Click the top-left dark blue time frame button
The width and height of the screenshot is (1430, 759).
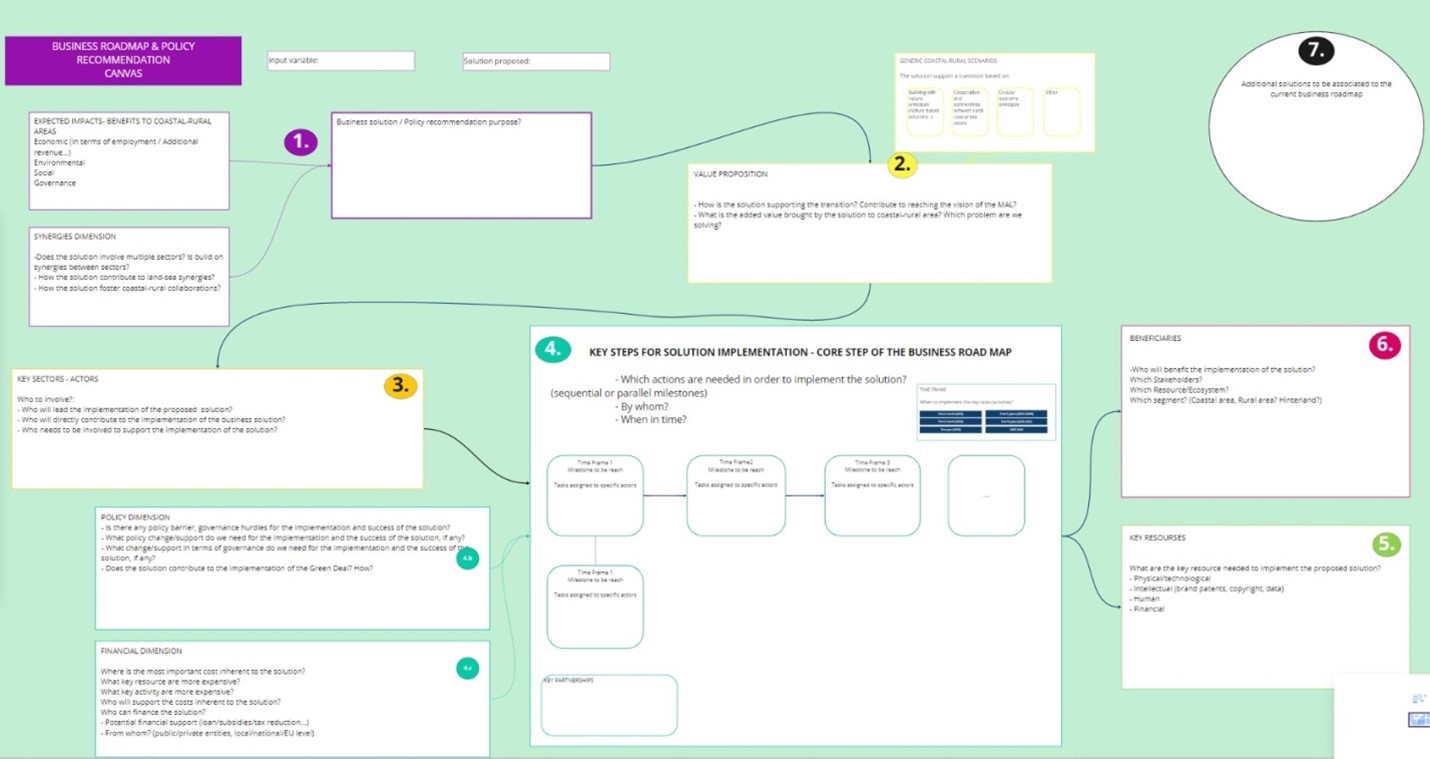[950, 413]
